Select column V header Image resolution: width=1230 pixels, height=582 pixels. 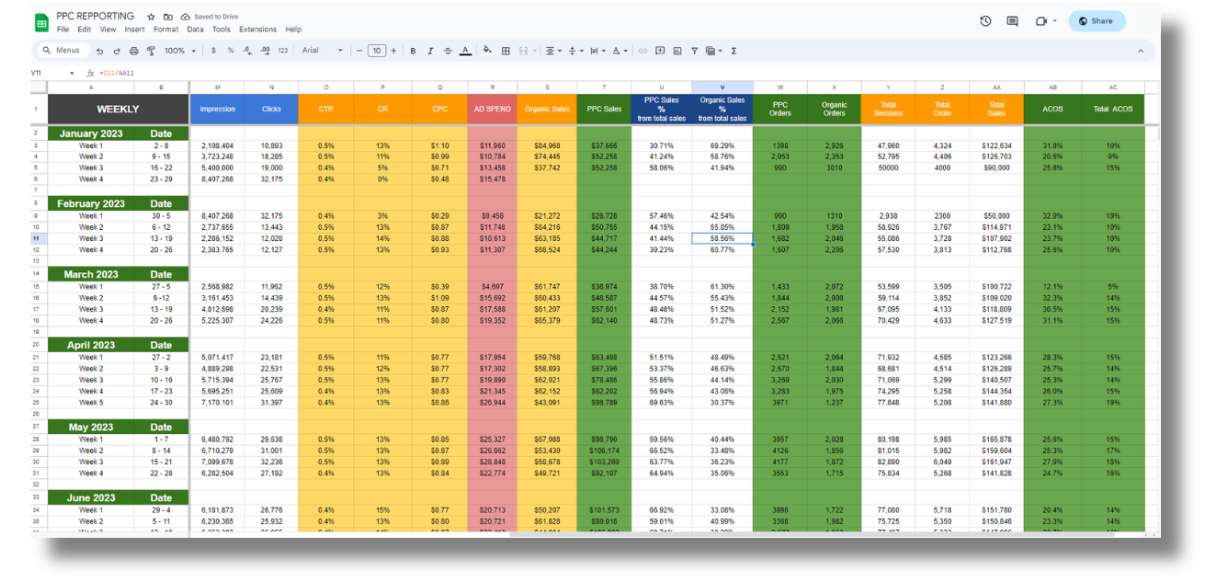click(722, 87)
